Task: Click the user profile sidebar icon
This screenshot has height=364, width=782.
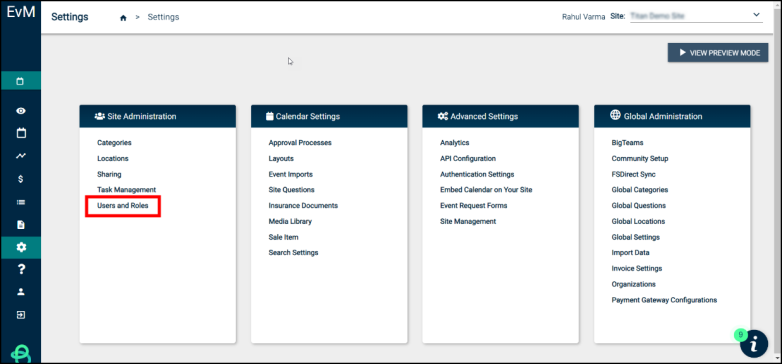Action: tap(21, 292)
